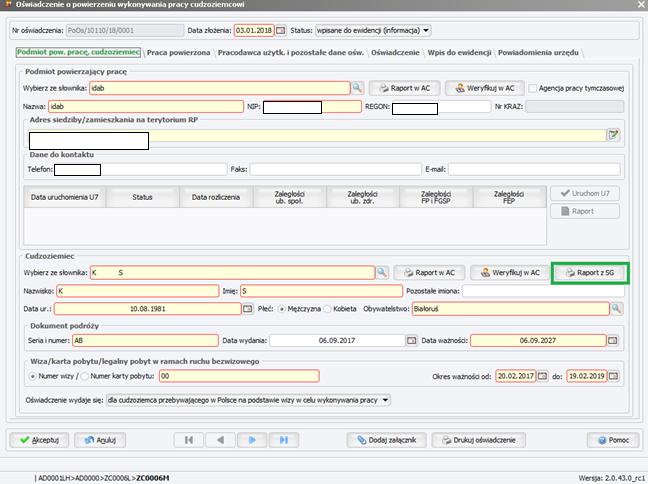Open calendar for Data ważności

click(x=612, y=341)
